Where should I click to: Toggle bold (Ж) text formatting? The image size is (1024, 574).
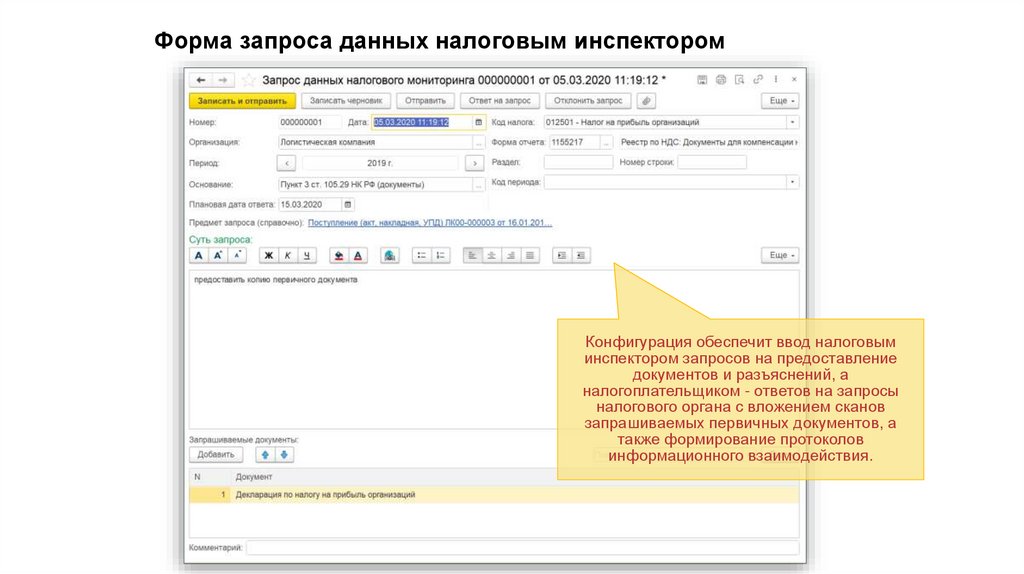click(x=268, y=256)
